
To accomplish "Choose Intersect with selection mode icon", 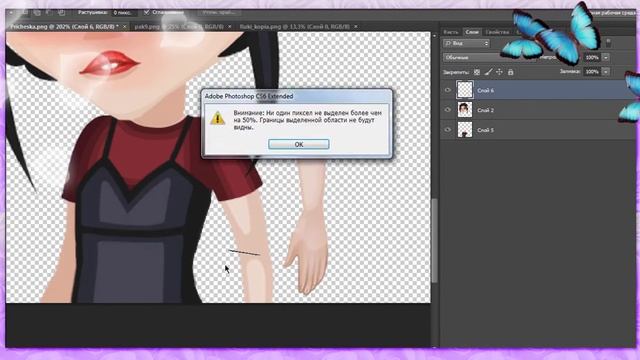I will [x=61, y=13].
